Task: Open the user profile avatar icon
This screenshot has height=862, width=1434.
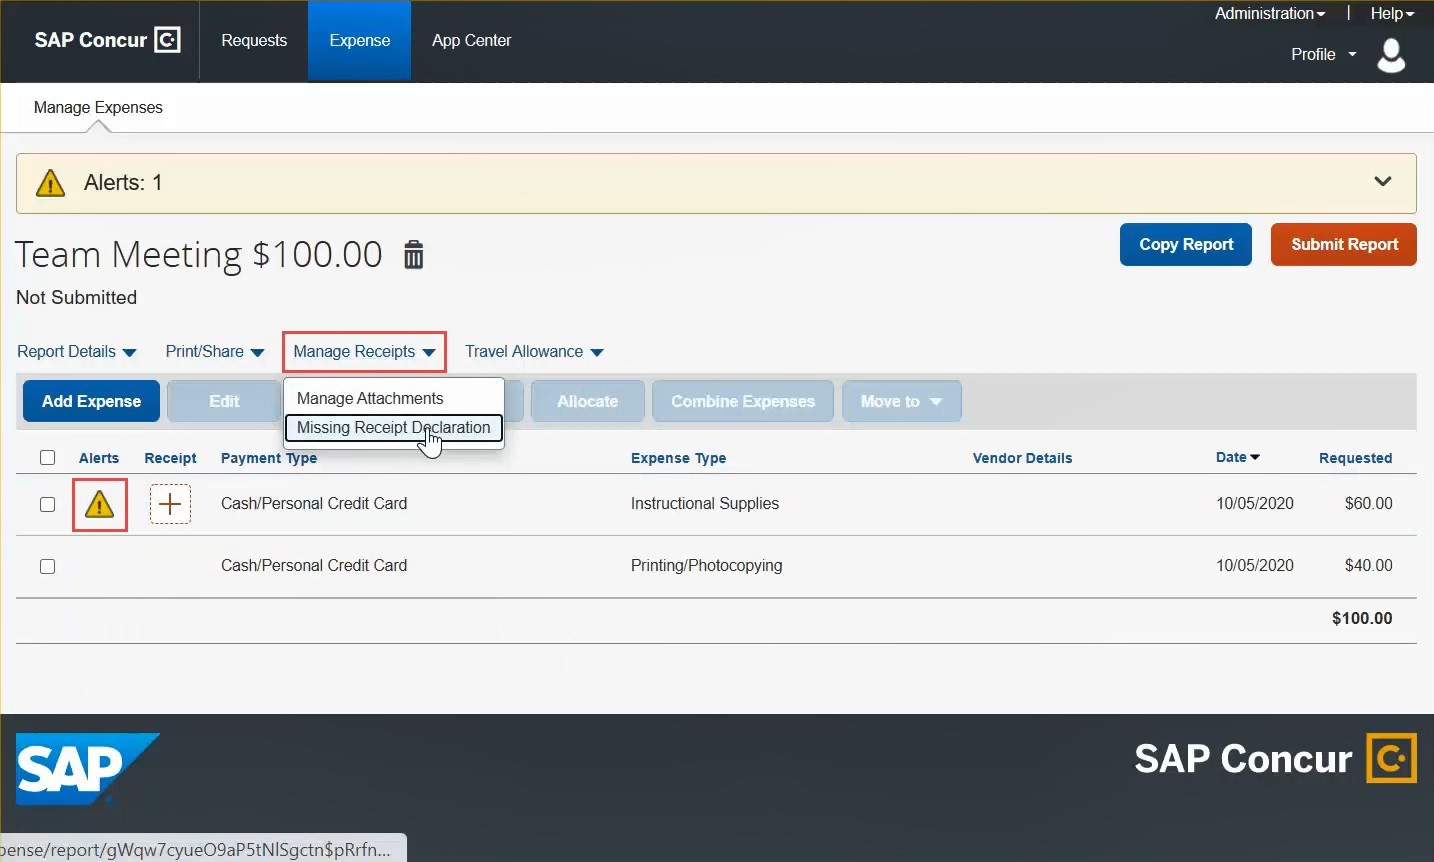Action: (x=1391, y=55)
